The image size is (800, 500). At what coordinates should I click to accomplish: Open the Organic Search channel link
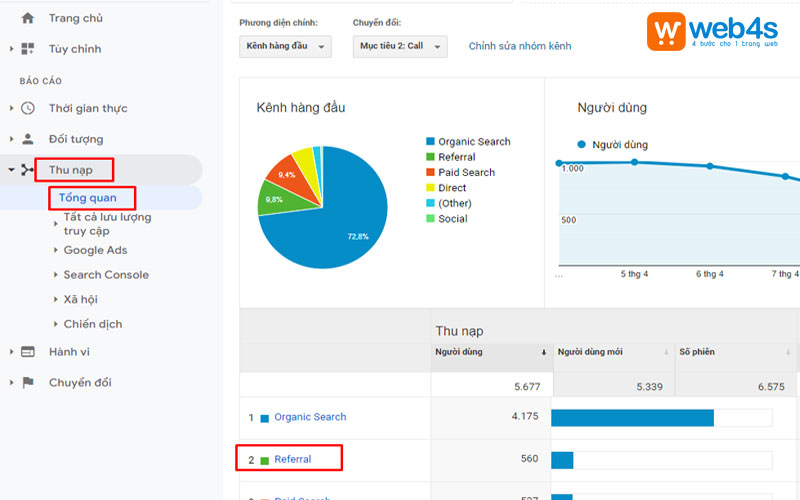pos(310,417)
